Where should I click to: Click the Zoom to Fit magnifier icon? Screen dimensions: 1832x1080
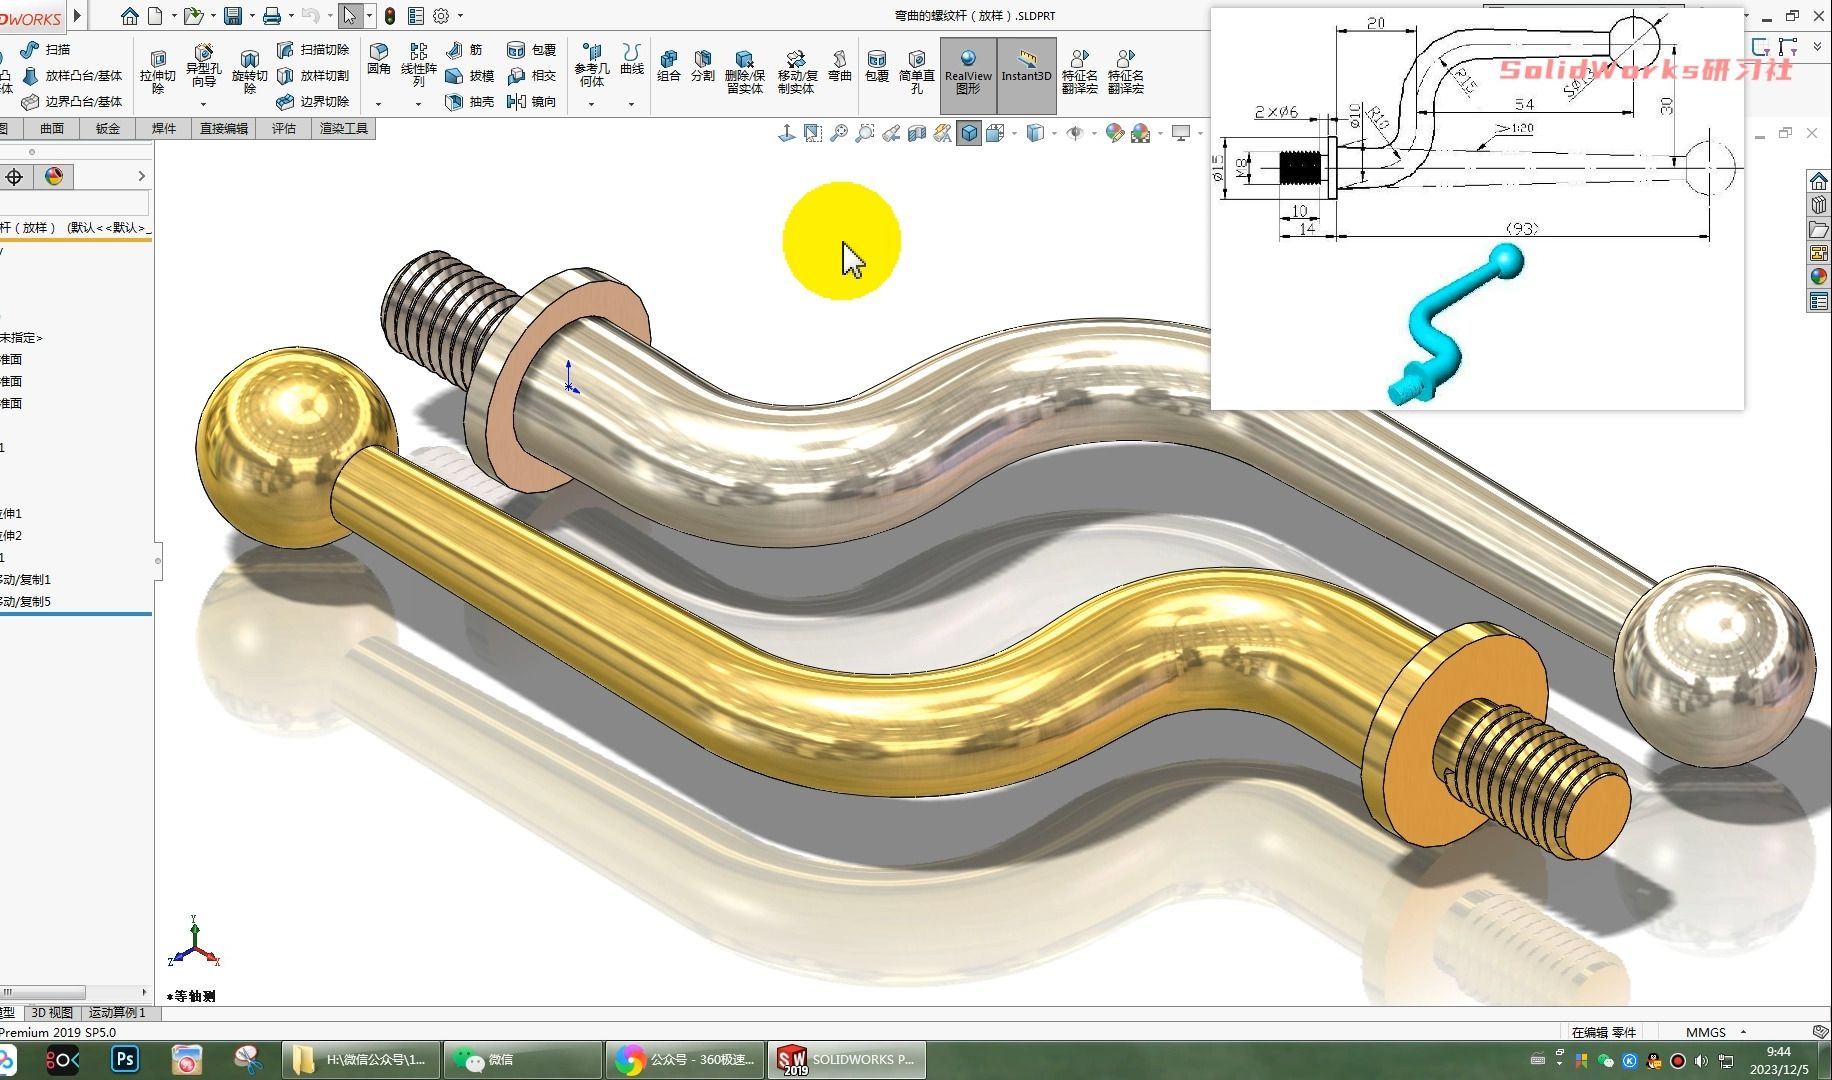pos(839,133)
